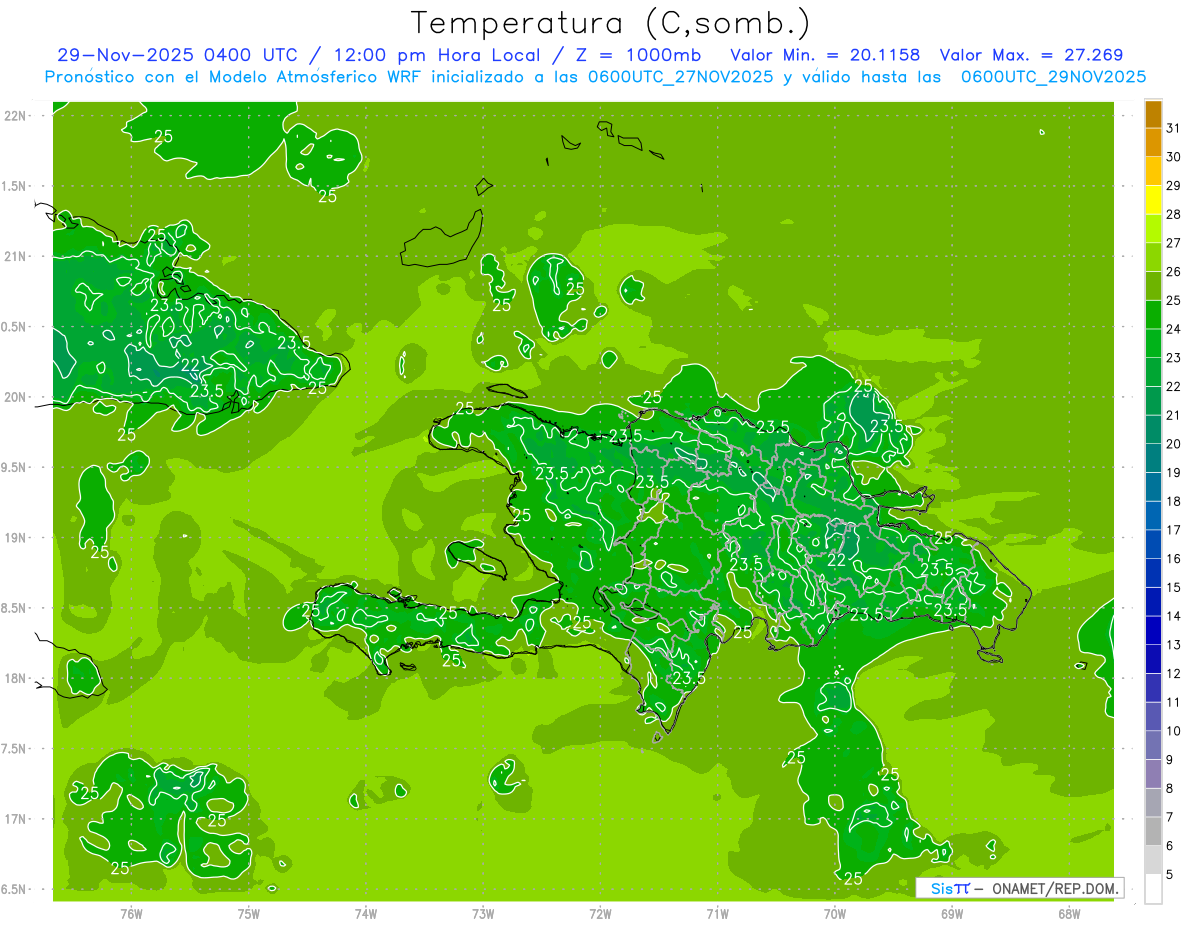Pick the yellow swatch between 28 and 29
Viewport: 1200px width, 927px height.
click(x=1153, y=200)
